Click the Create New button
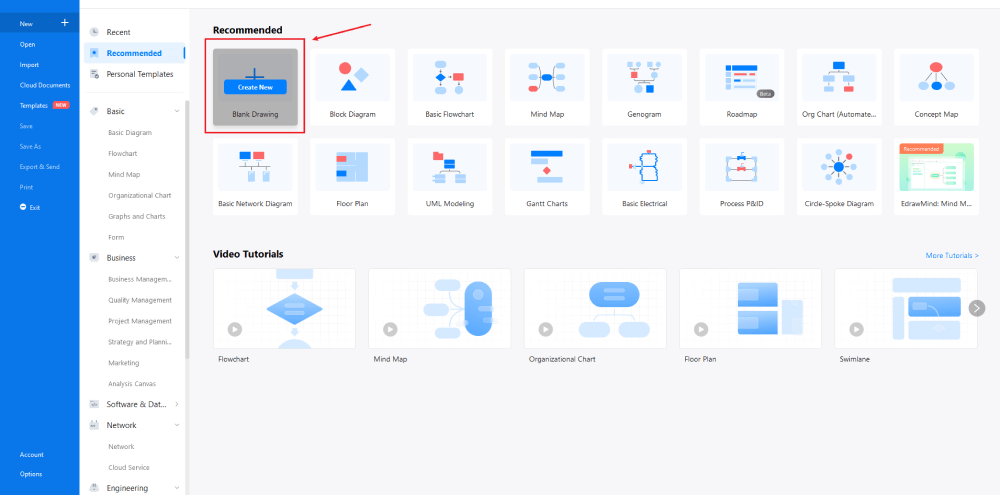Viewport: 1000px width, 496px height. point(255,87)
